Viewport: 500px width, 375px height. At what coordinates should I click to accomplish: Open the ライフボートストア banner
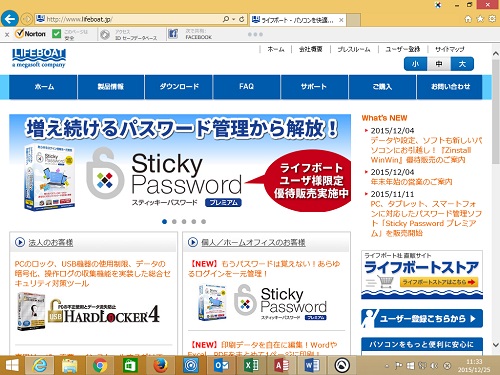[x=422, y=275]
